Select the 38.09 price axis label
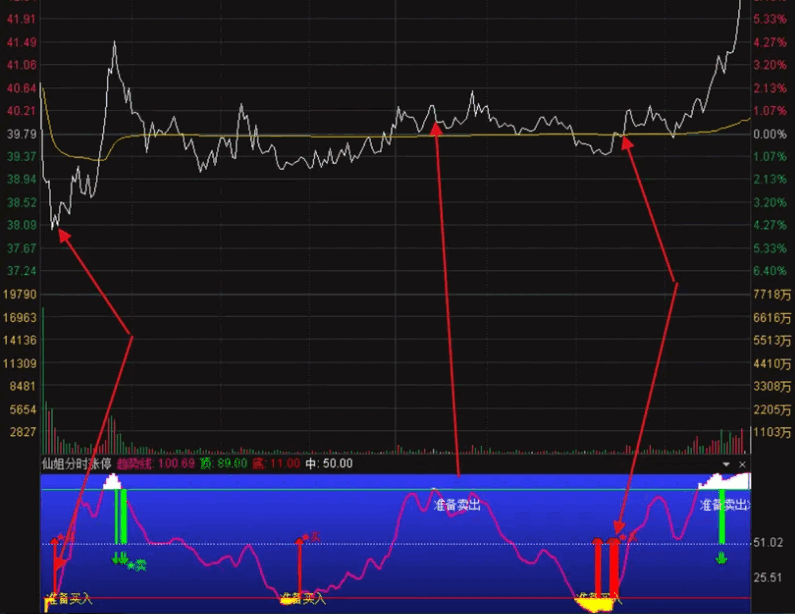This screenshot has width=795, height=614. pos(21,225)
